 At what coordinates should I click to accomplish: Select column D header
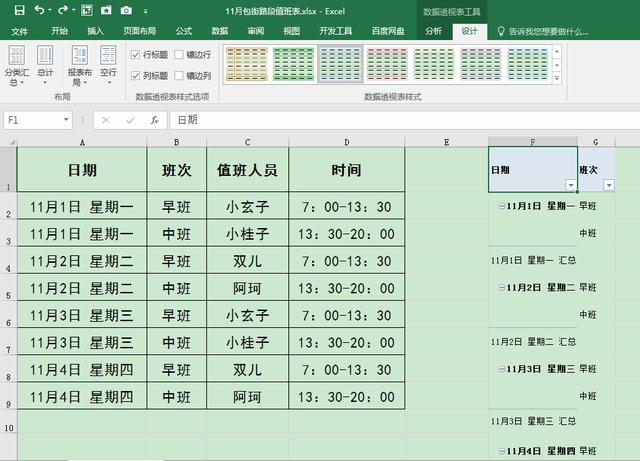(347, 142)
